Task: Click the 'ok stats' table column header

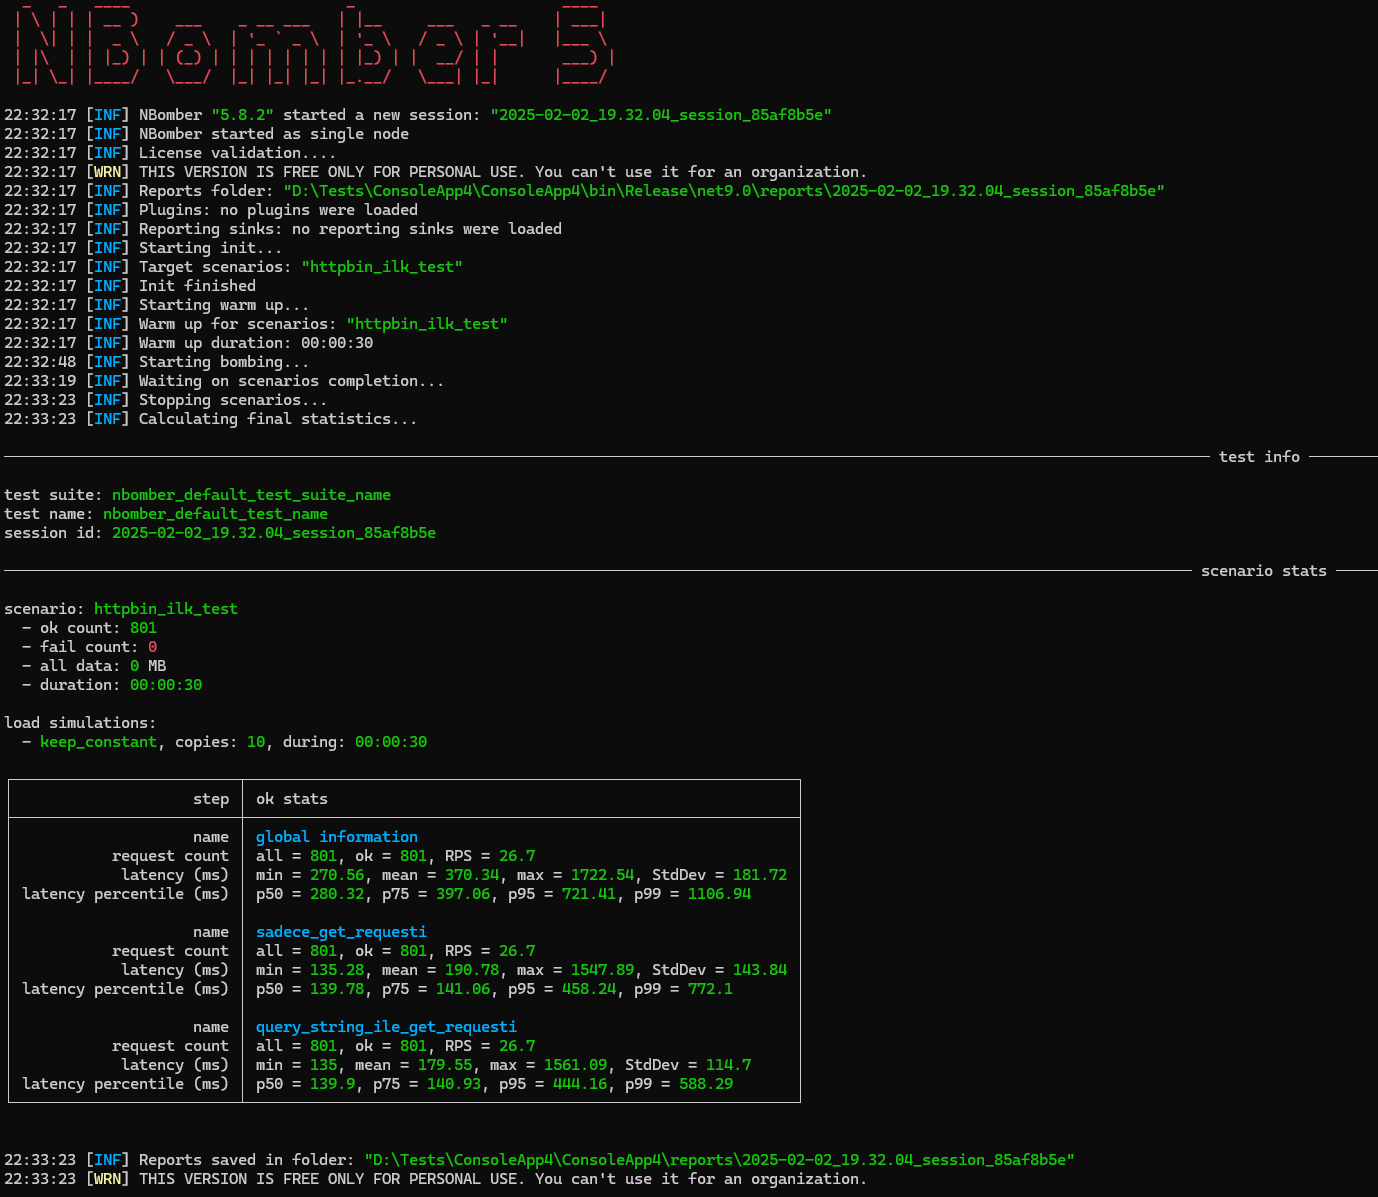Action: click(x=292, y=799)
